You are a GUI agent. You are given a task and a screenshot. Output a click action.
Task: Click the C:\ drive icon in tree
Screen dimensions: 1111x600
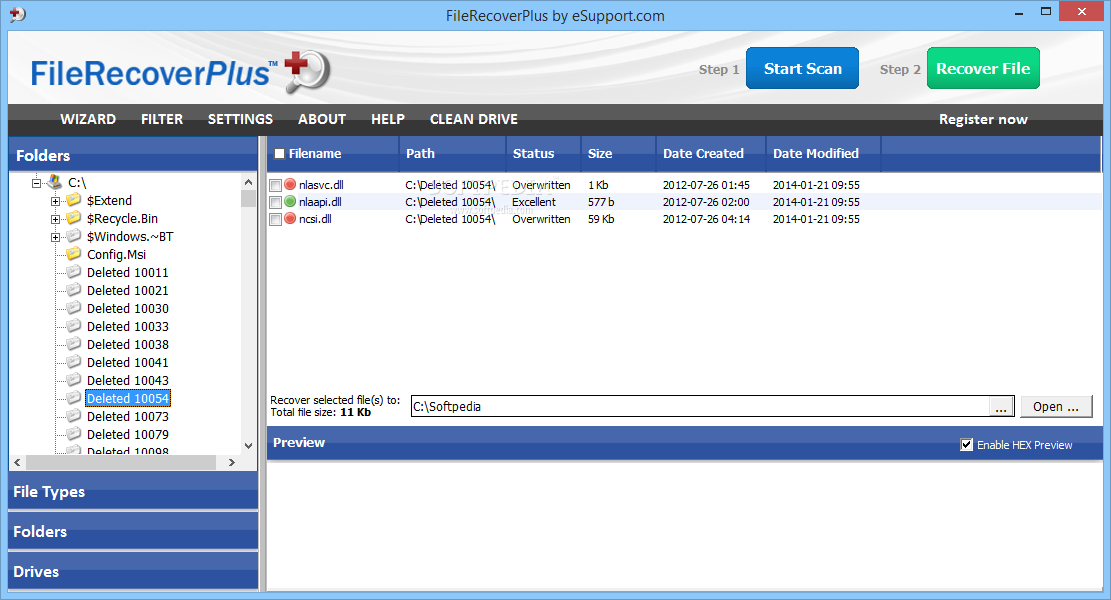click(x=55, y=183)
